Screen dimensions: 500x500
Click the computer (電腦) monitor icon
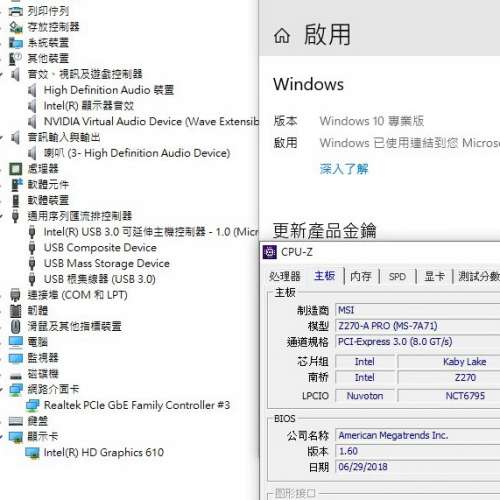coord(15,342)
